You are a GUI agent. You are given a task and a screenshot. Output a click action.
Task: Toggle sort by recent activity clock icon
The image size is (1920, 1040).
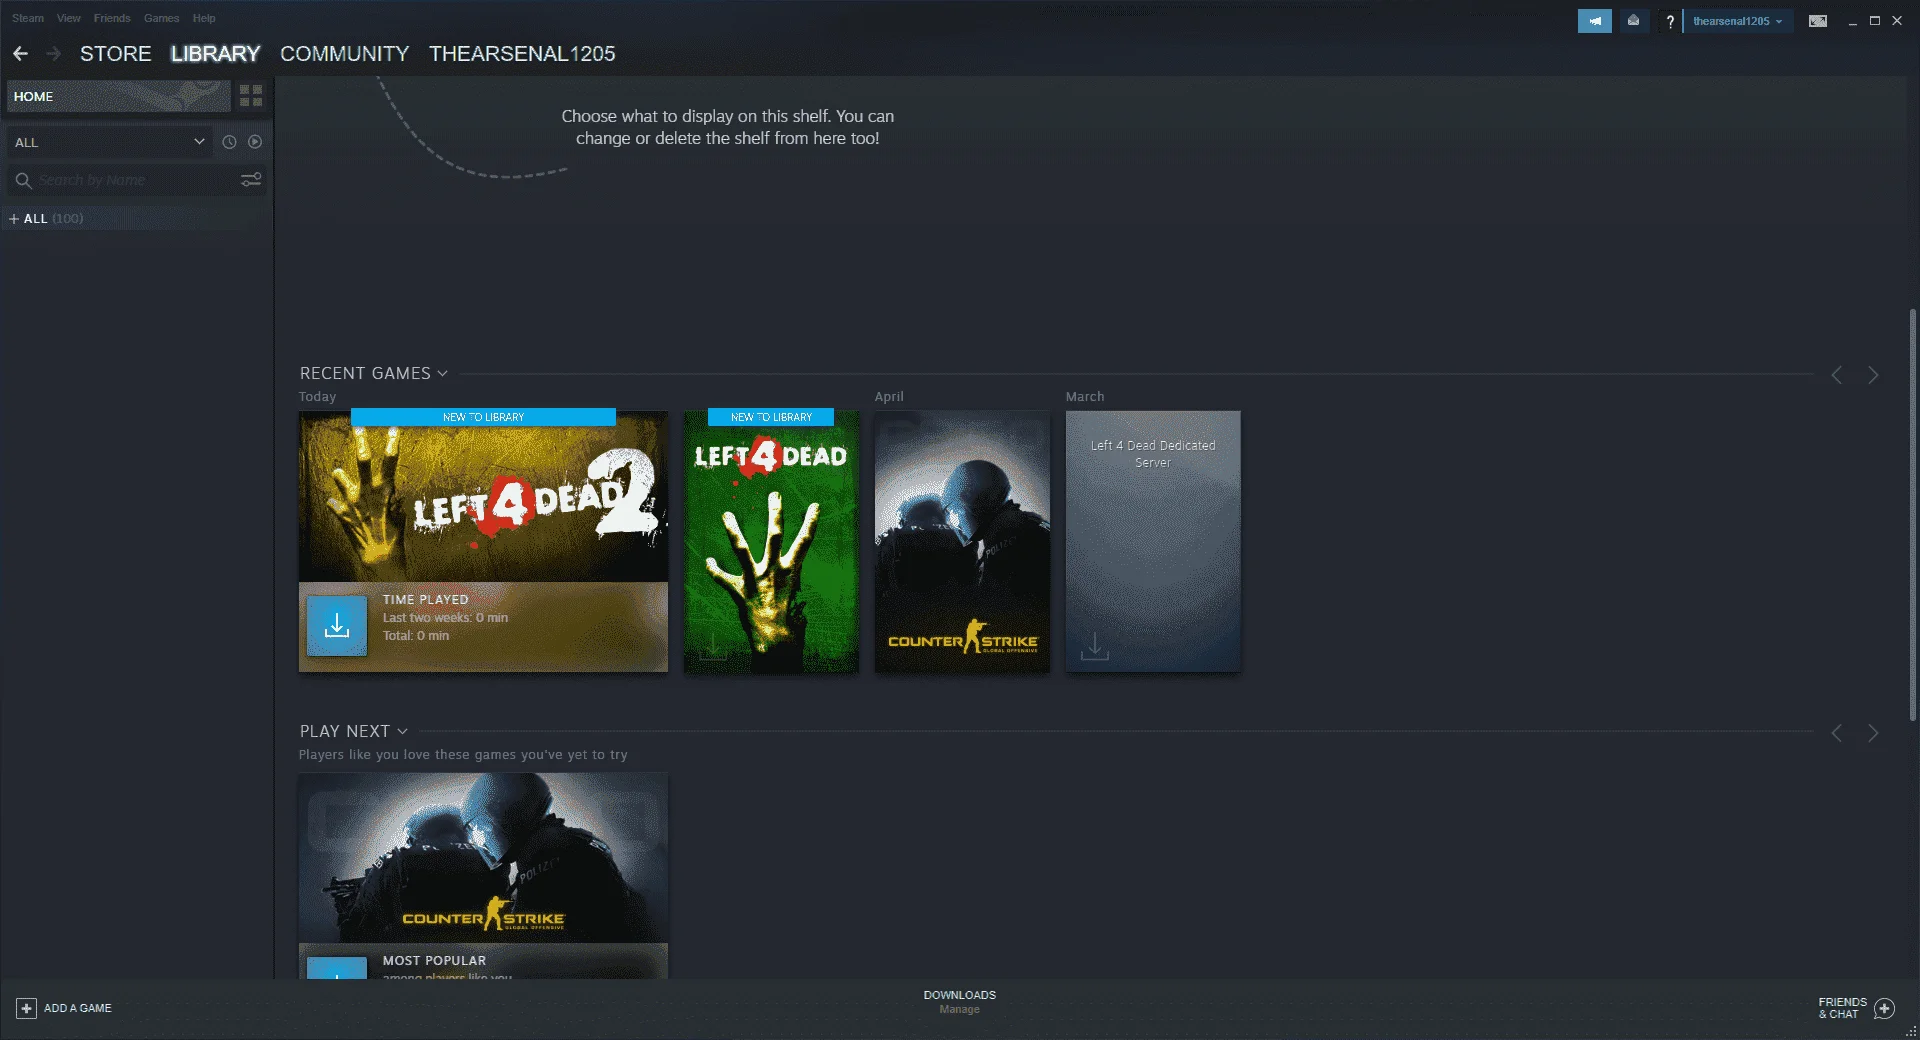tap(229, 142)
